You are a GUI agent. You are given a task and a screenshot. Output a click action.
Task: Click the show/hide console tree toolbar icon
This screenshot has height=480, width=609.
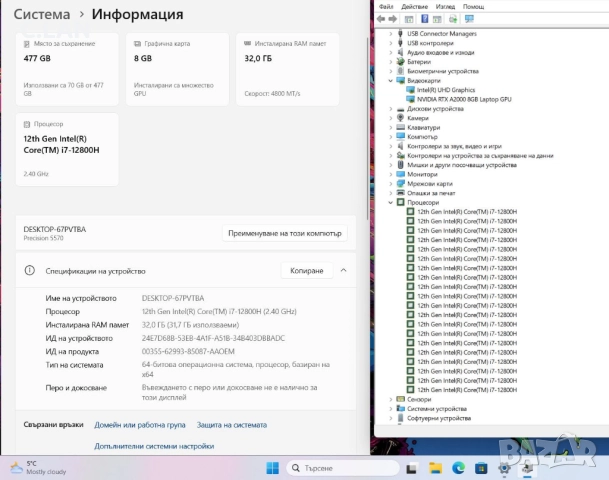pos(409,19)
